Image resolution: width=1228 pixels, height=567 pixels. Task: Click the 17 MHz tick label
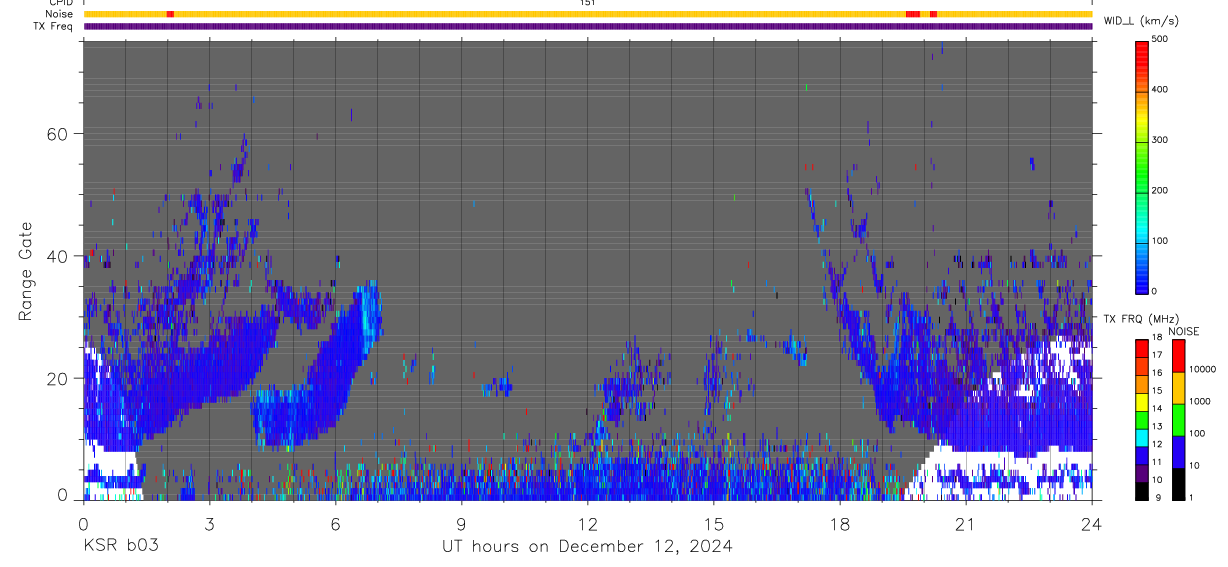tap(1158, 355)
